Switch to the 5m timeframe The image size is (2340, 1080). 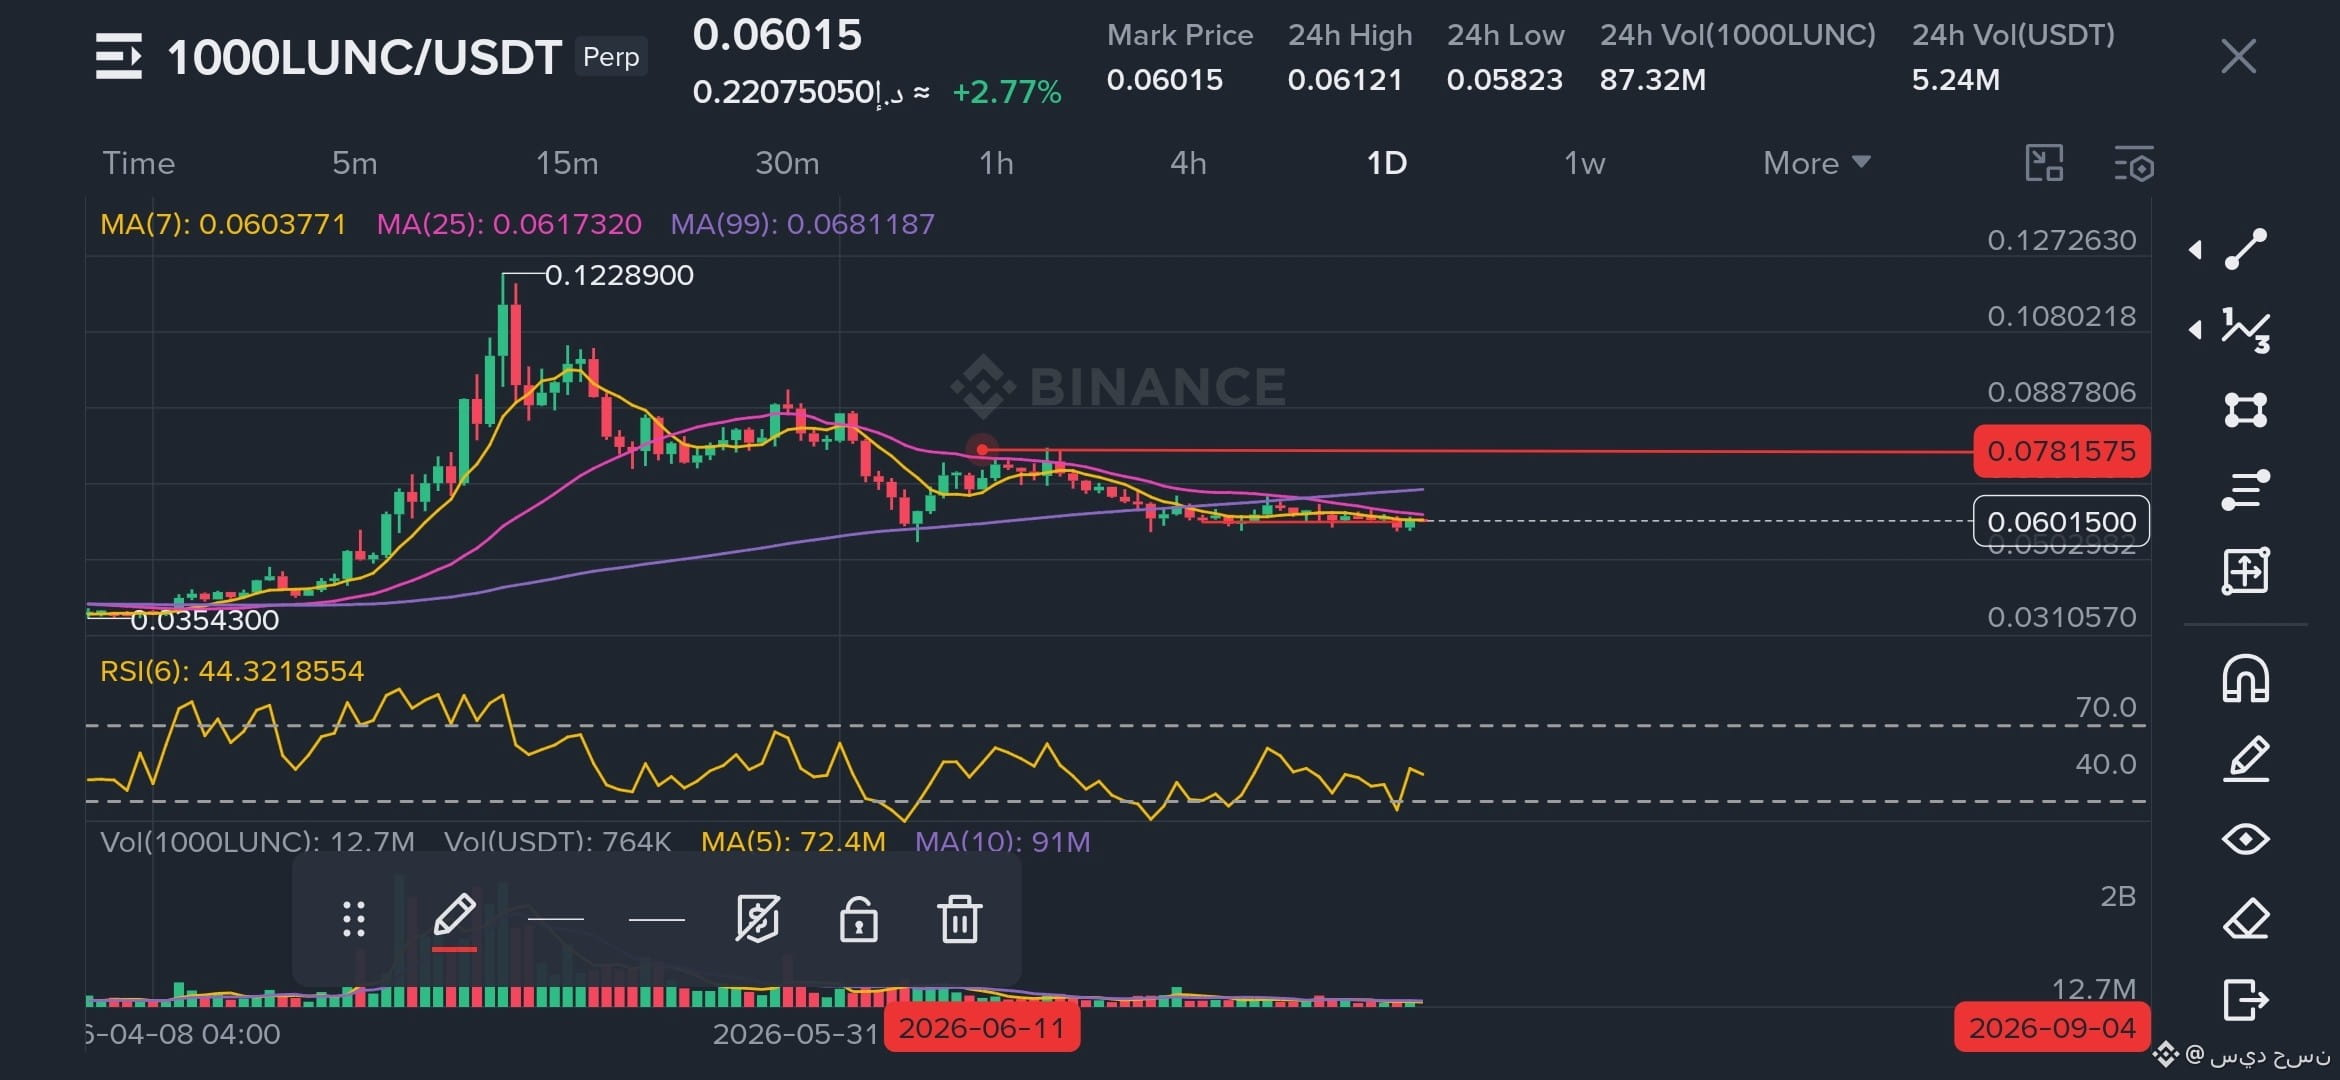(x=354, y=163)
